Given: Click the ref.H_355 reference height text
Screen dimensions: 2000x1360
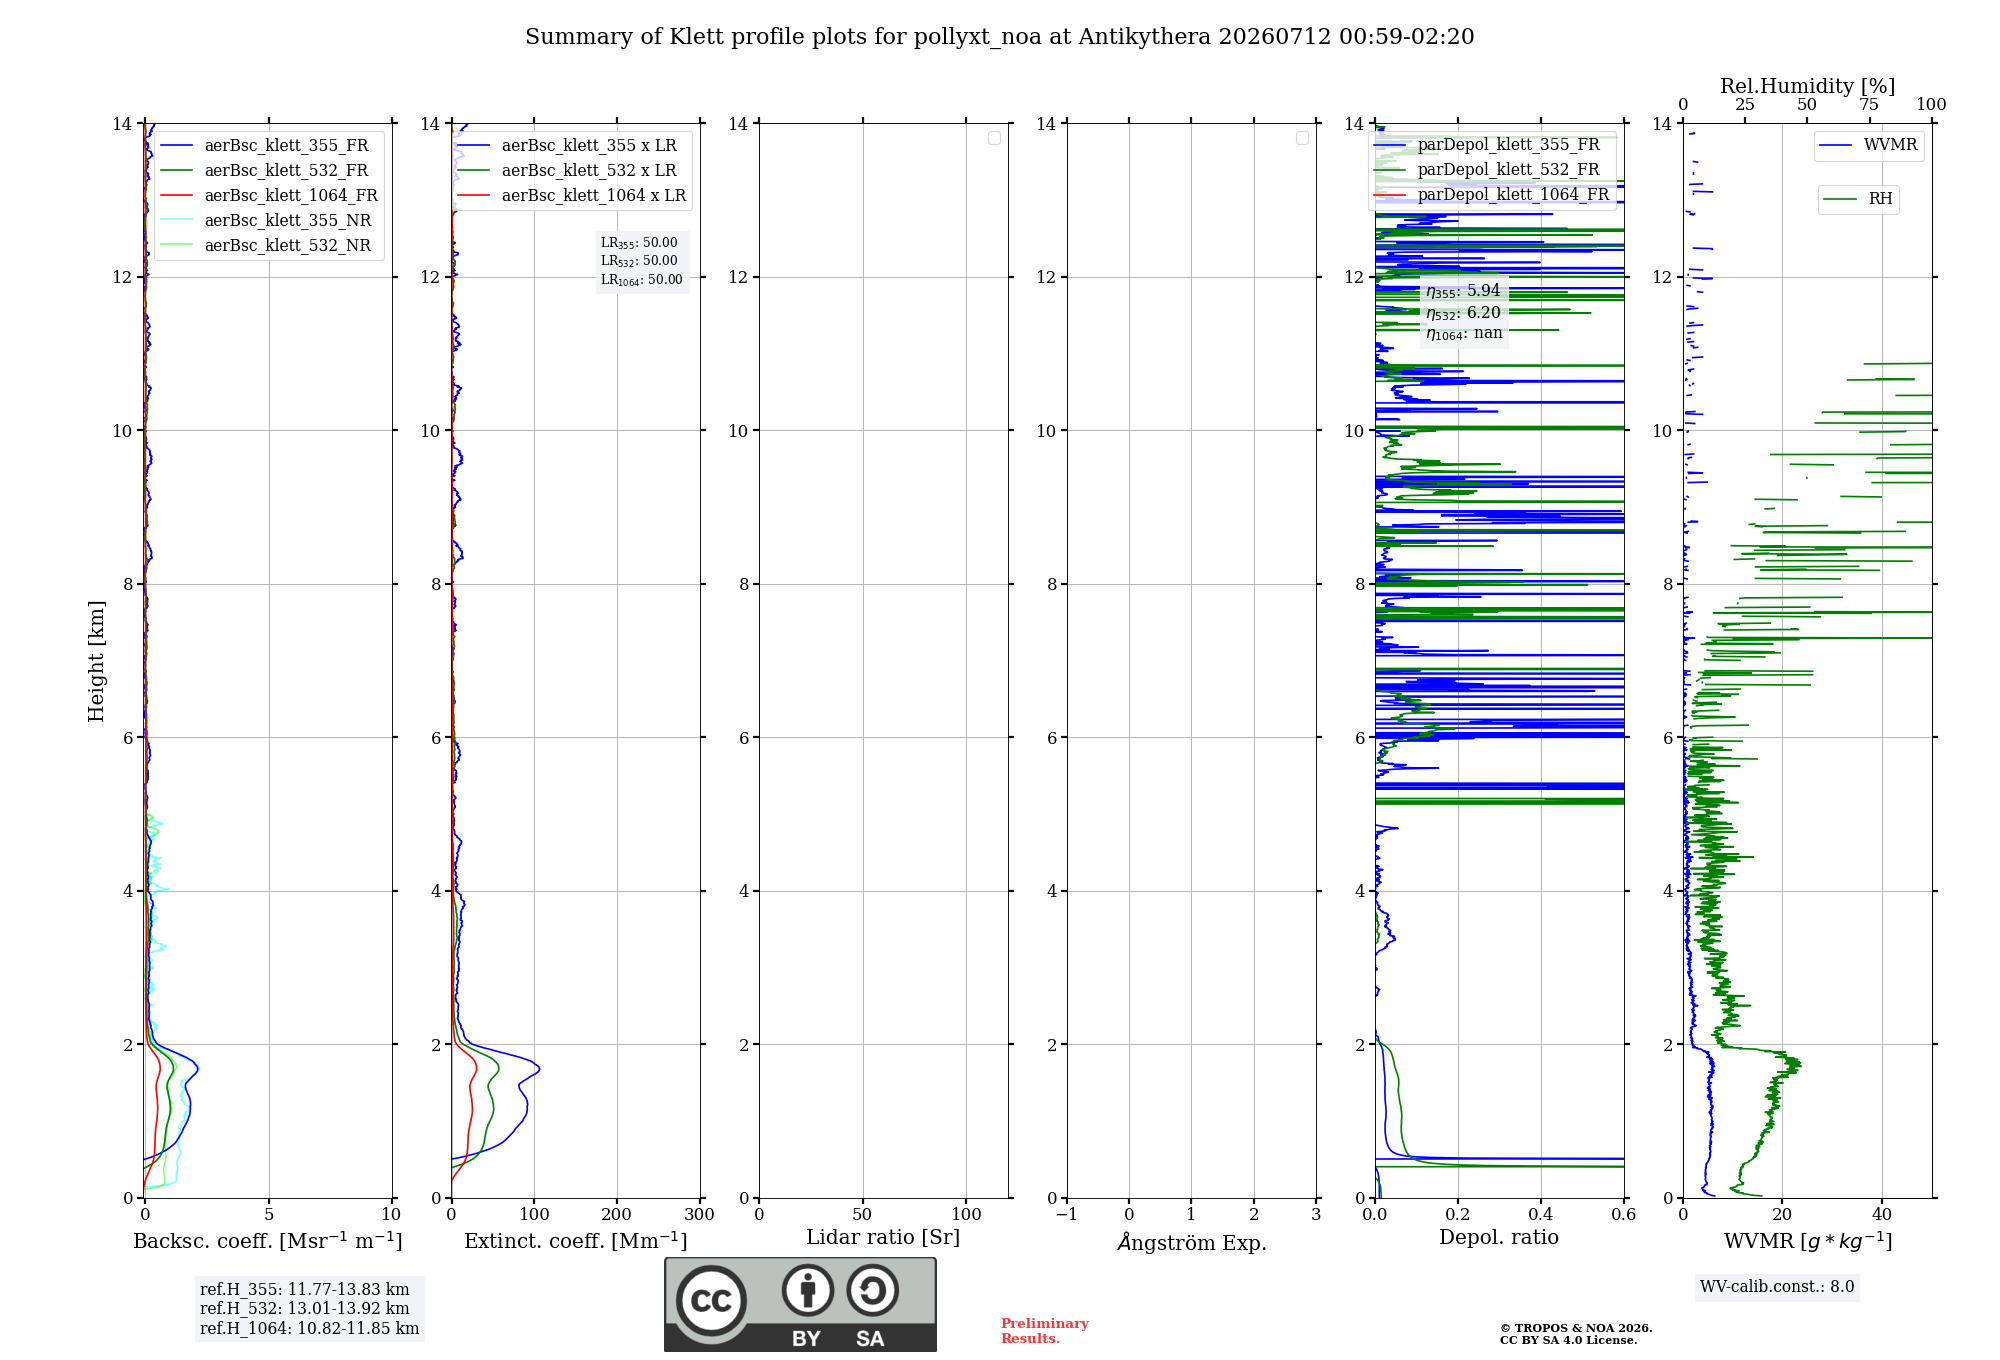Looking at the screenshot, I should pos(305,1290).
